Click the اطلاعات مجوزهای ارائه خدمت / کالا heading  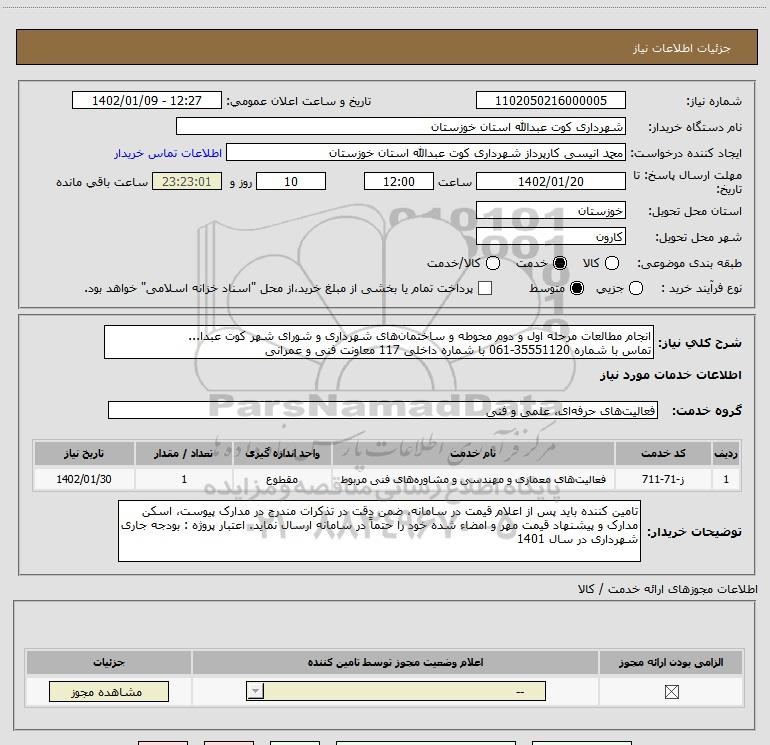tap(668, 589)
